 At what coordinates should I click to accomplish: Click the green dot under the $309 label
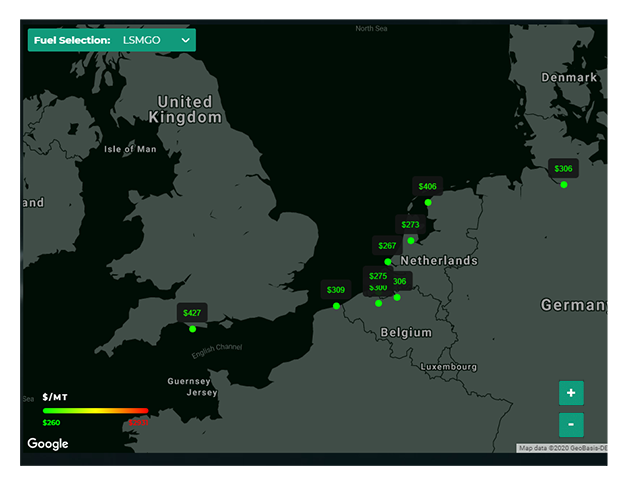click(336, 306)
